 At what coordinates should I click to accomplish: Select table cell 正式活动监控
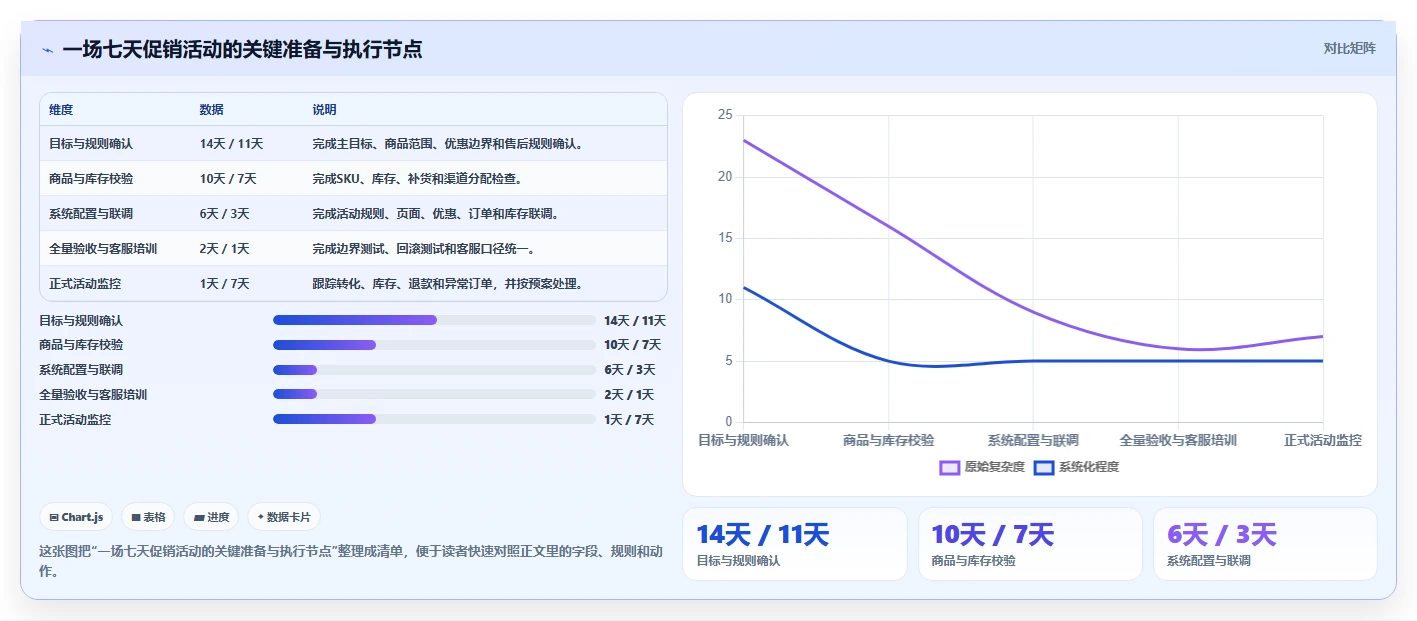(85, 284)
